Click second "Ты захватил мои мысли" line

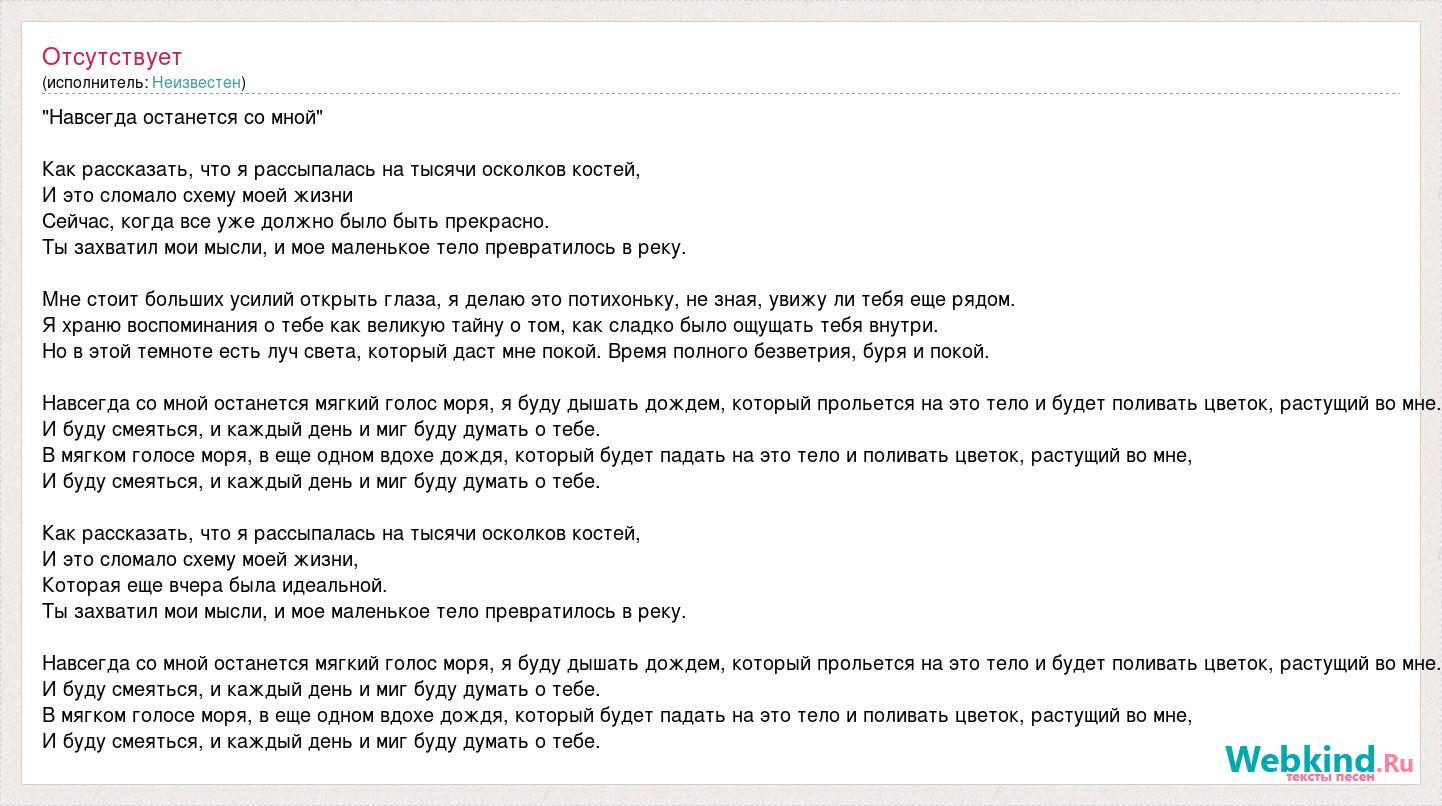click(364, 611)
